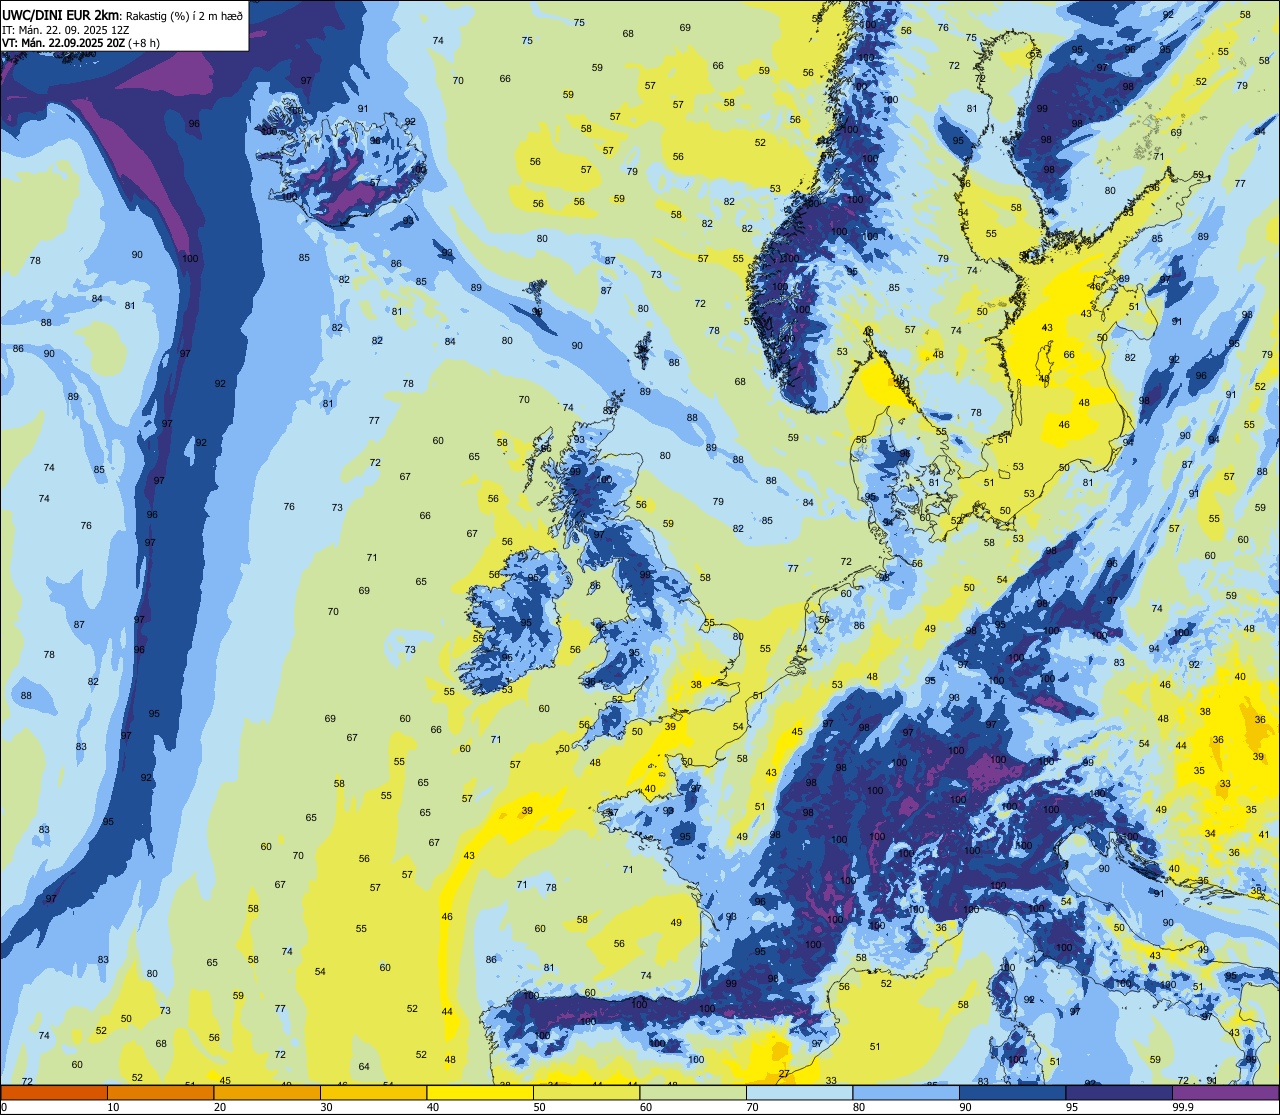Viewport: 1280px width, 1115px height.
Task: Click the valid time VT: Mán. 22.09.2025 20Z
Action: click(63, 43)
